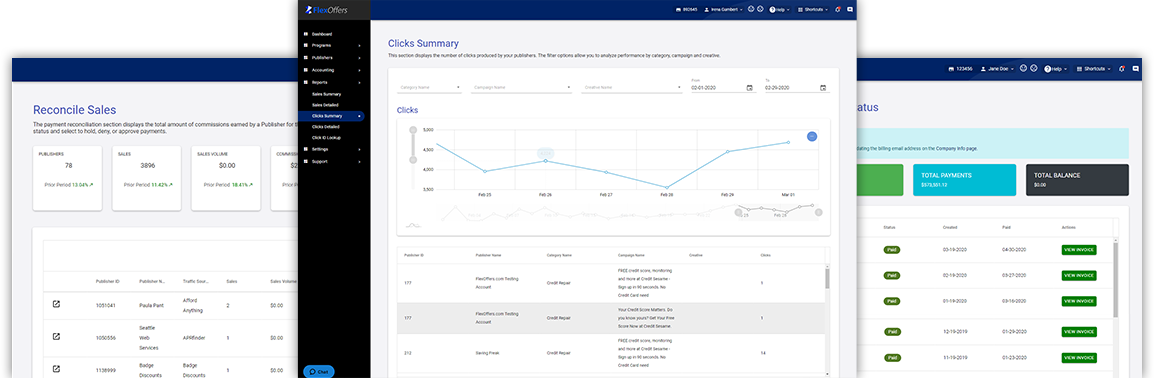Expand Irene Gambert user menu
1155x378 pixels.
click(x=723, y=10)
